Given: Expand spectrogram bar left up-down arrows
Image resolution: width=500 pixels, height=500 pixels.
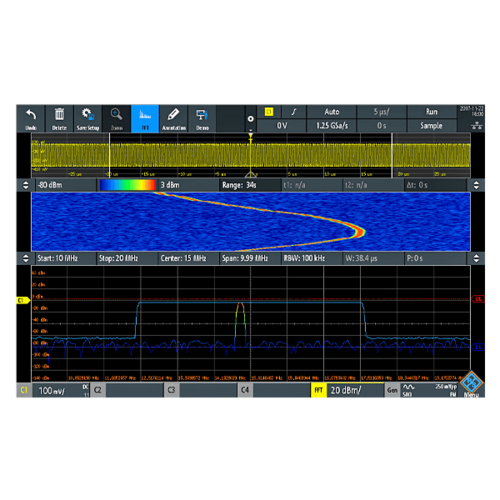Looking at the screenshot, I should 26,185.
